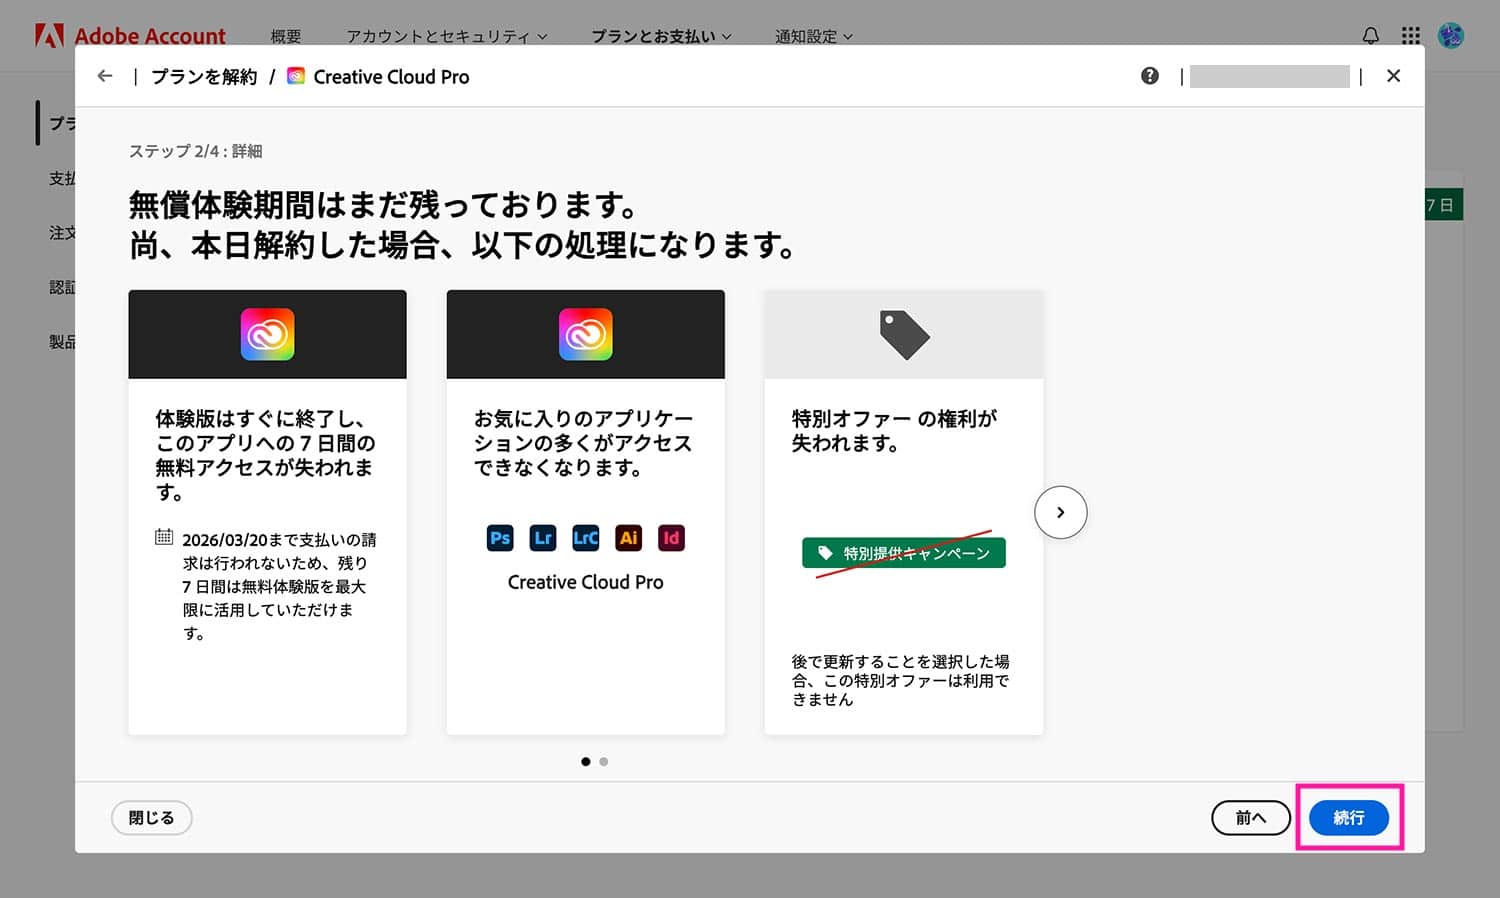
Task: Close the dialog with 閉じる
Action: tap(151, 818)
